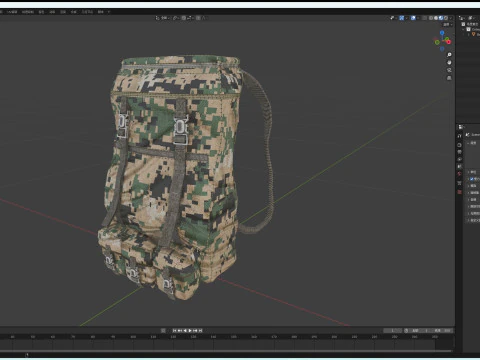Collapse the Collection tree arrow in outliner
480x360 pixels.
(x=463, y=29)
